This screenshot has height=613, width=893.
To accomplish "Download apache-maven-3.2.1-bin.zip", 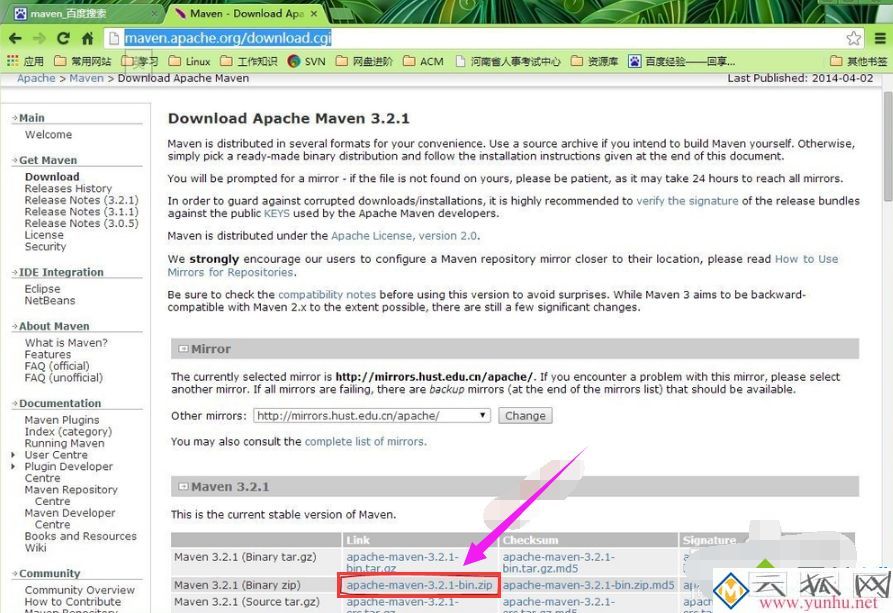I will tap(419, 585).
